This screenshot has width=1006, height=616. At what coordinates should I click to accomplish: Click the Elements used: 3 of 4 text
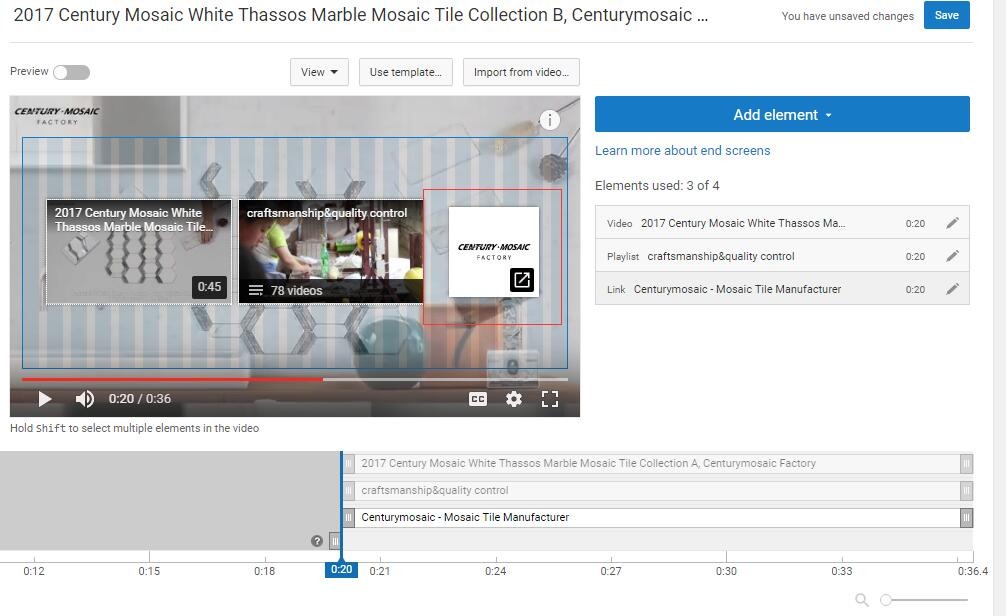coord(657,185)
